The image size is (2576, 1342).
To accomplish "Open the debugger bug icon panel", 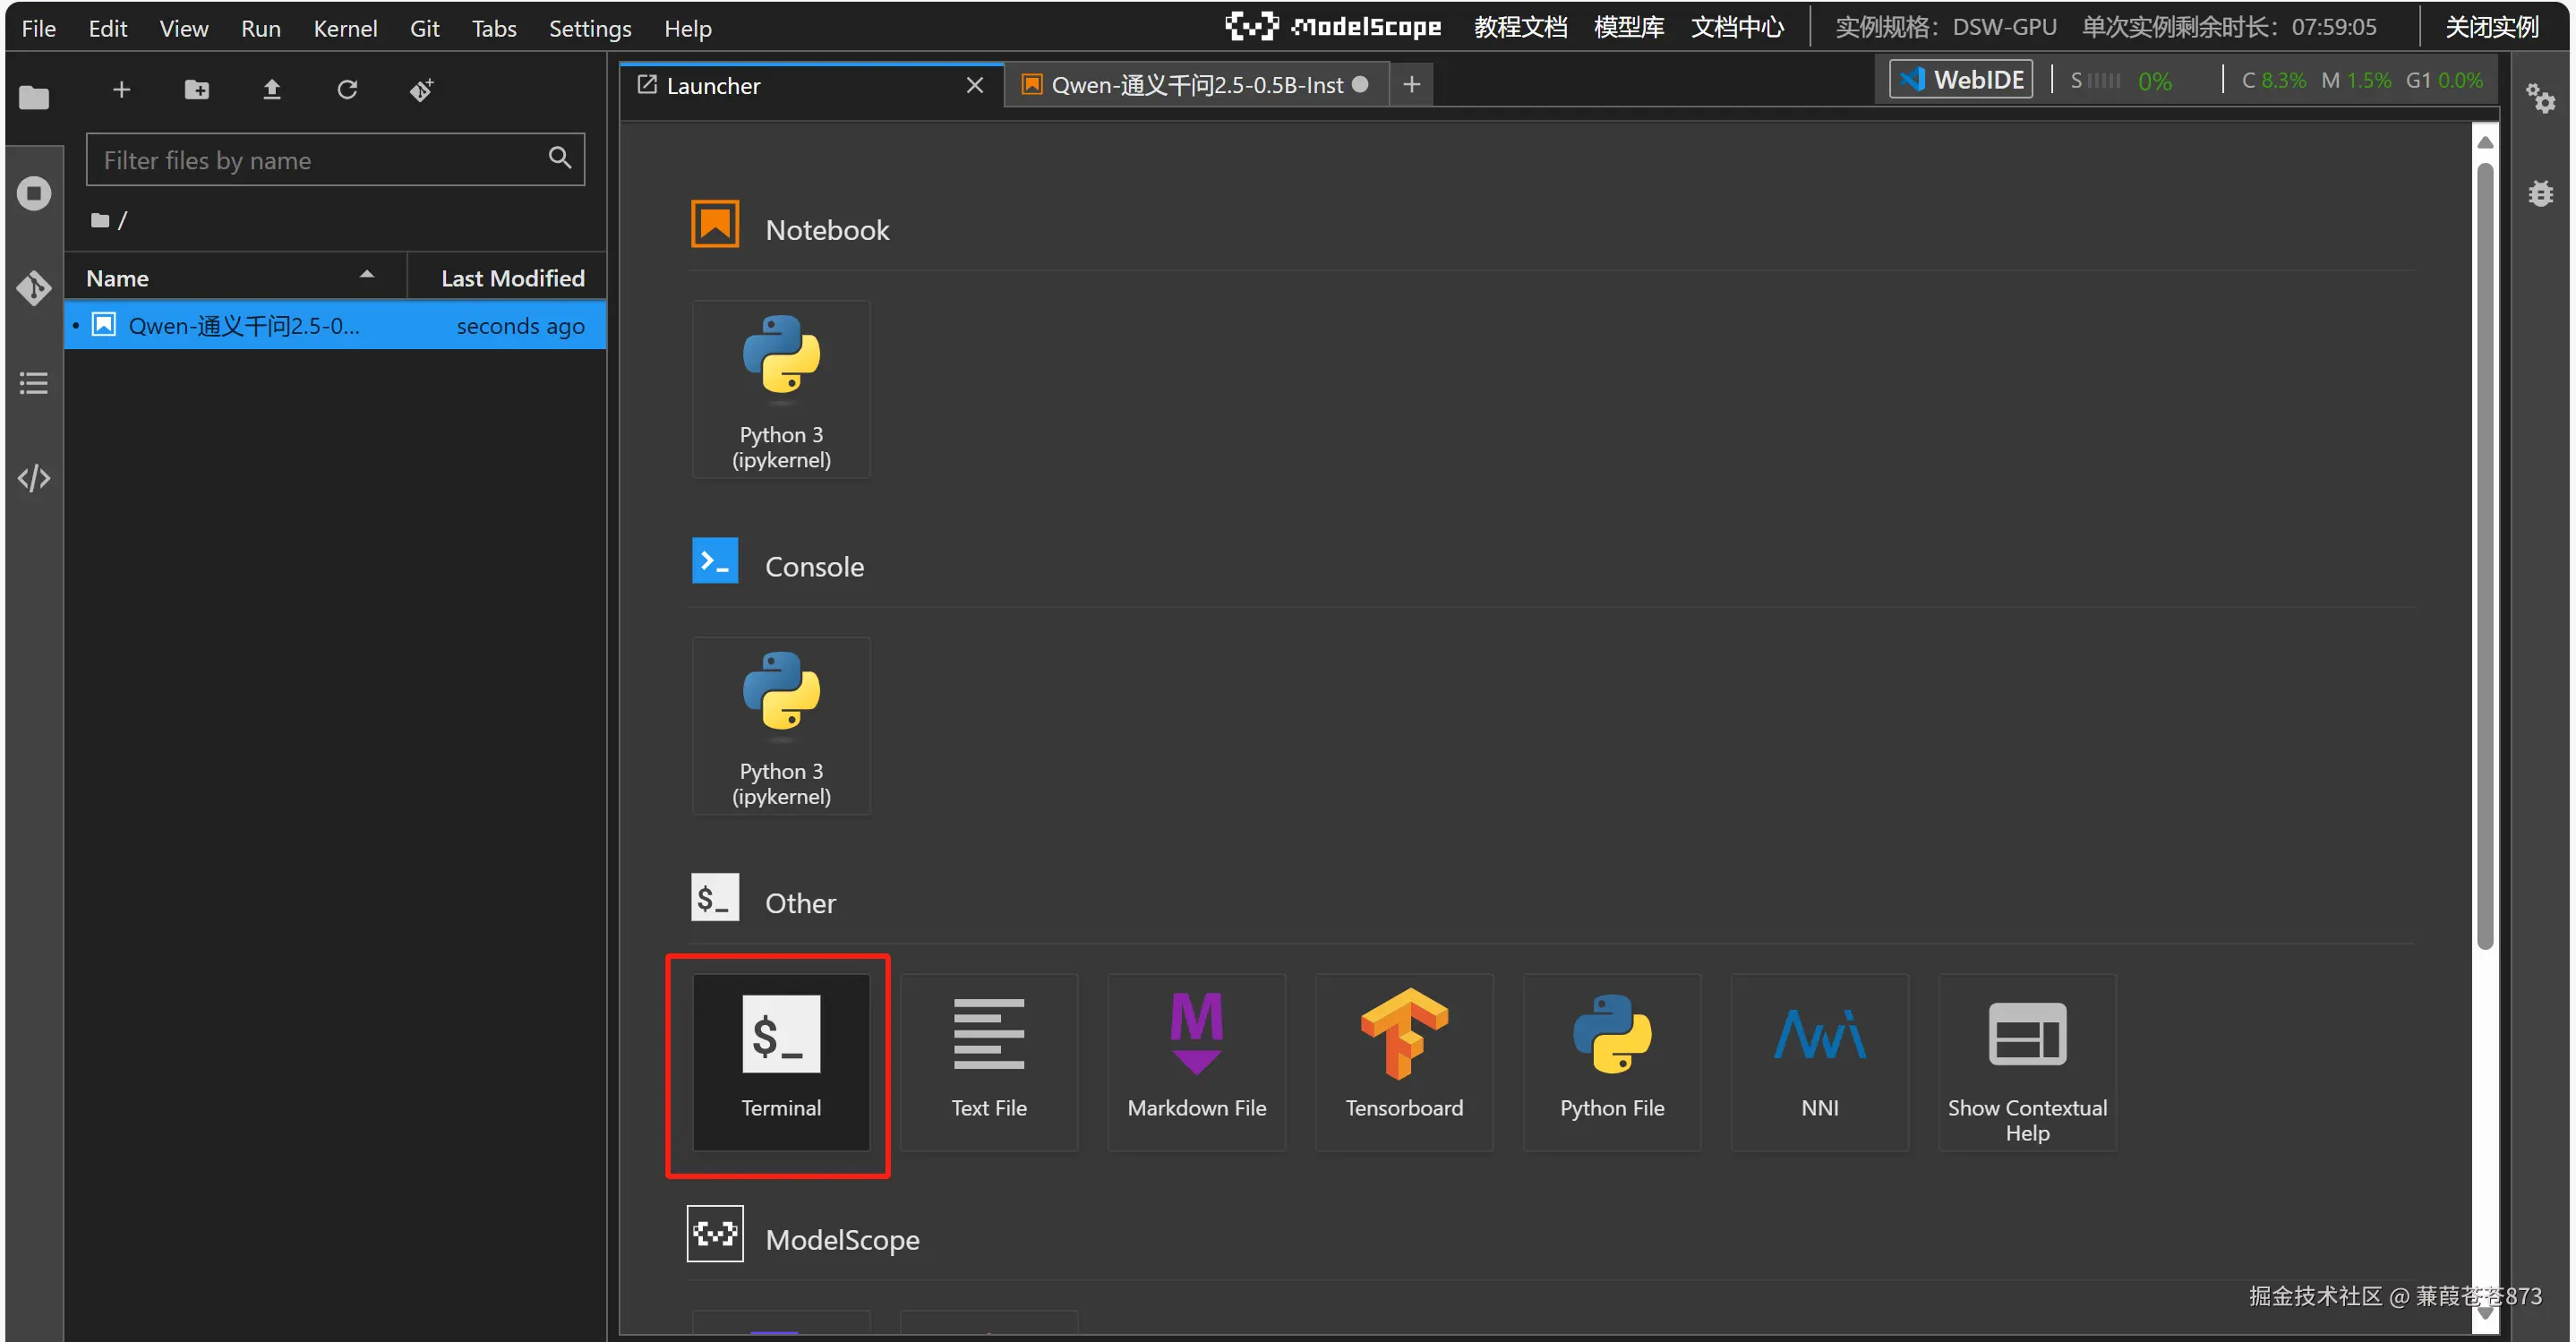I will click(2539, 193).
